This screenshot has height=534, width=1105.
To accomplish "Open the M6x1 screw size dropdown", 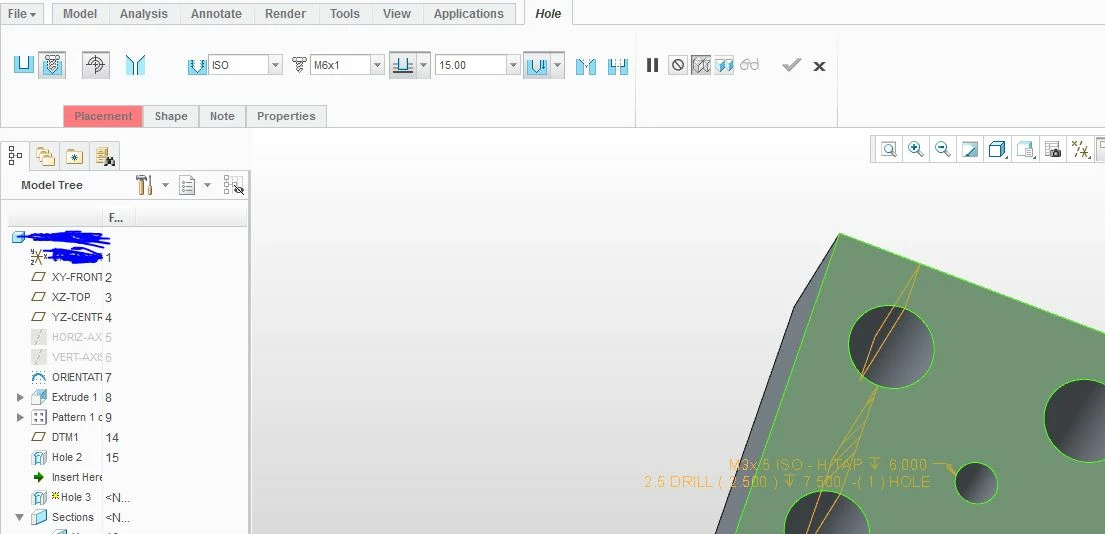I will pos(377,65).
